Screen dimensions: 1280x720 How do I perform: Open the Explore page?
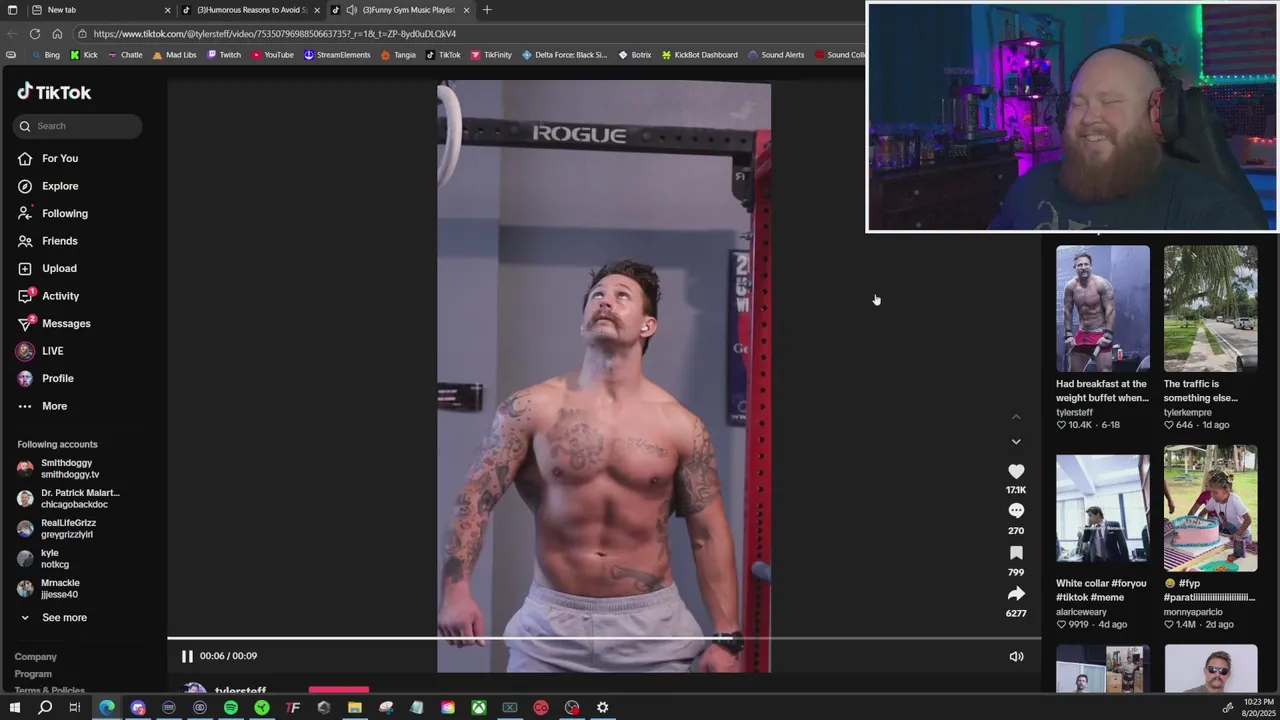click(48, 186)
